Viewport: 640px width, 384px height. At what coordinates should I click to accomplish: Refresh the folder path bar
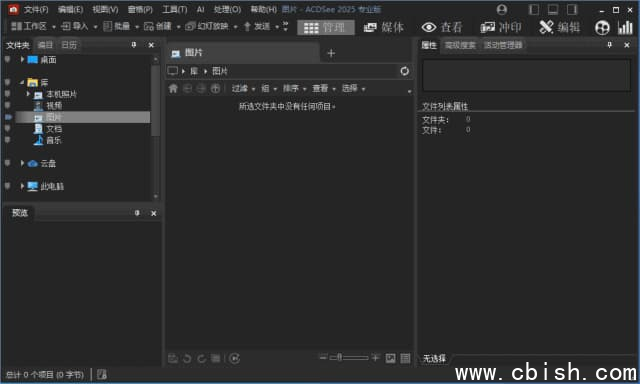pyautogui.click(x=404, y=71)
